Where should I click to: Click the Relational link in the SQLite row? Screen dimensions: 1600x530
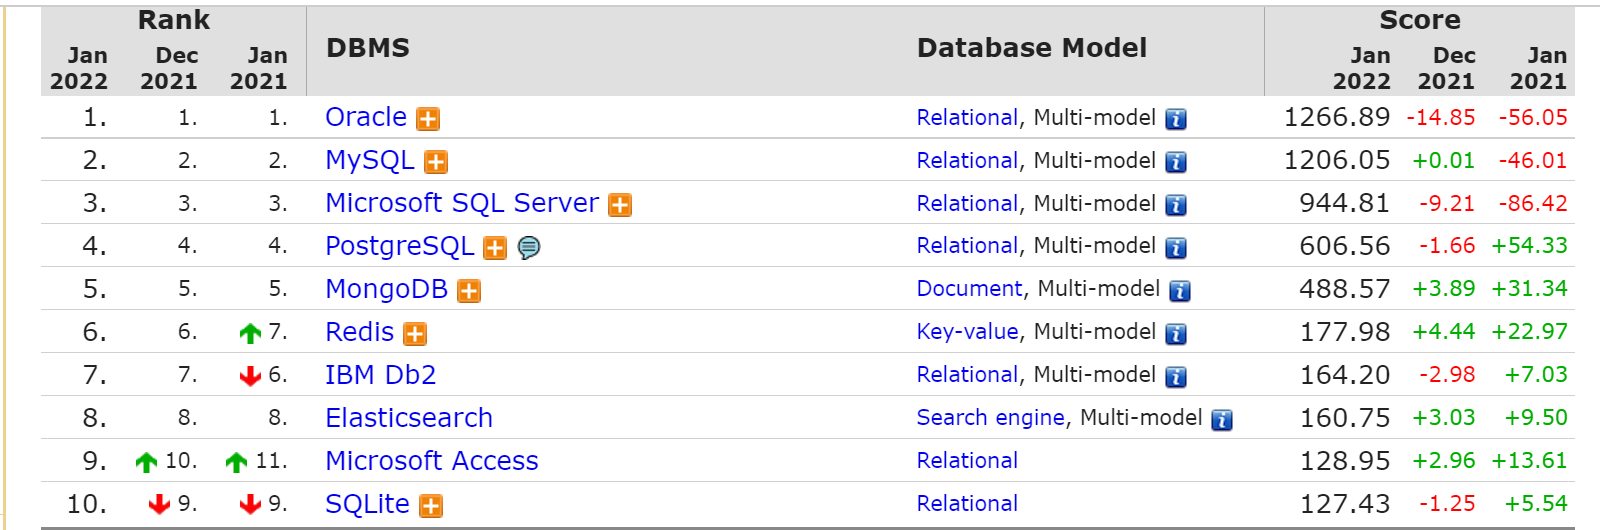[967, 504]
